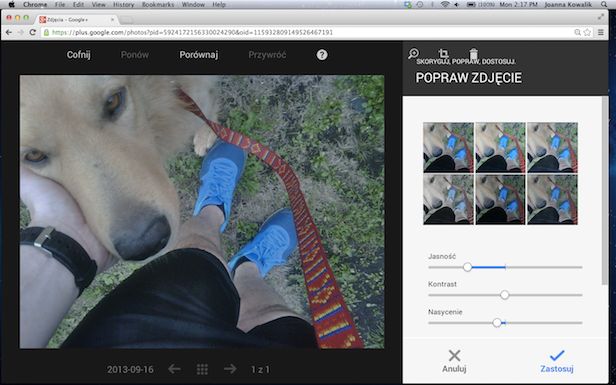Click Ponów to redo
The image size is (616, 385).
tap(135, 55)
